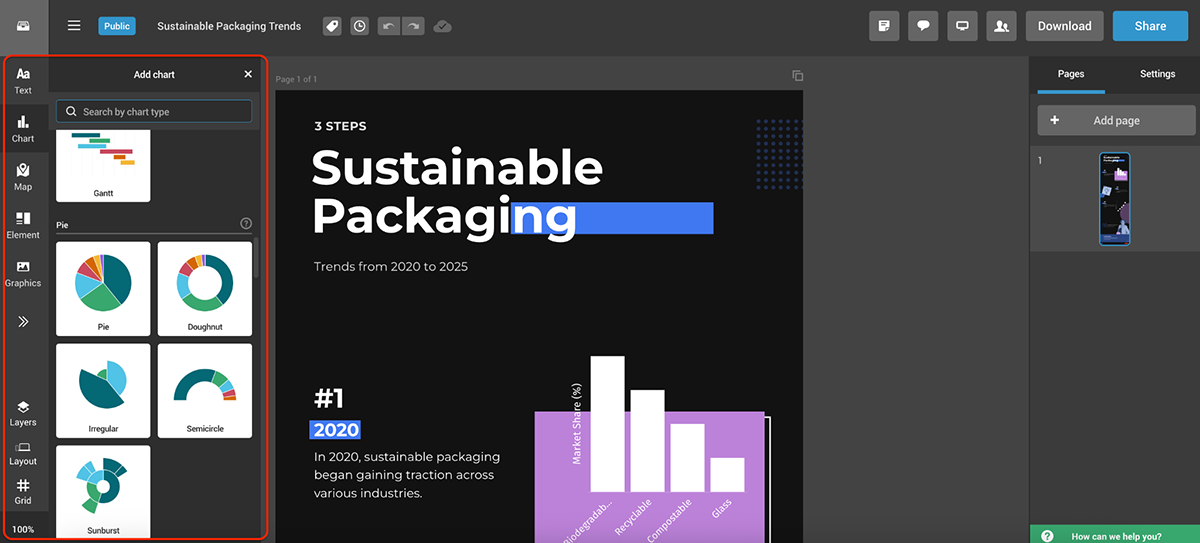Click the 100% zoom level
This screenshot has width=1200, height=543.
tap(23, 529)
